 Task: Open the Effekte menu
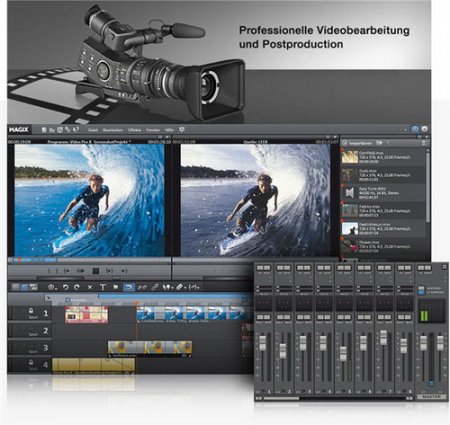click(x=135, y=130)
